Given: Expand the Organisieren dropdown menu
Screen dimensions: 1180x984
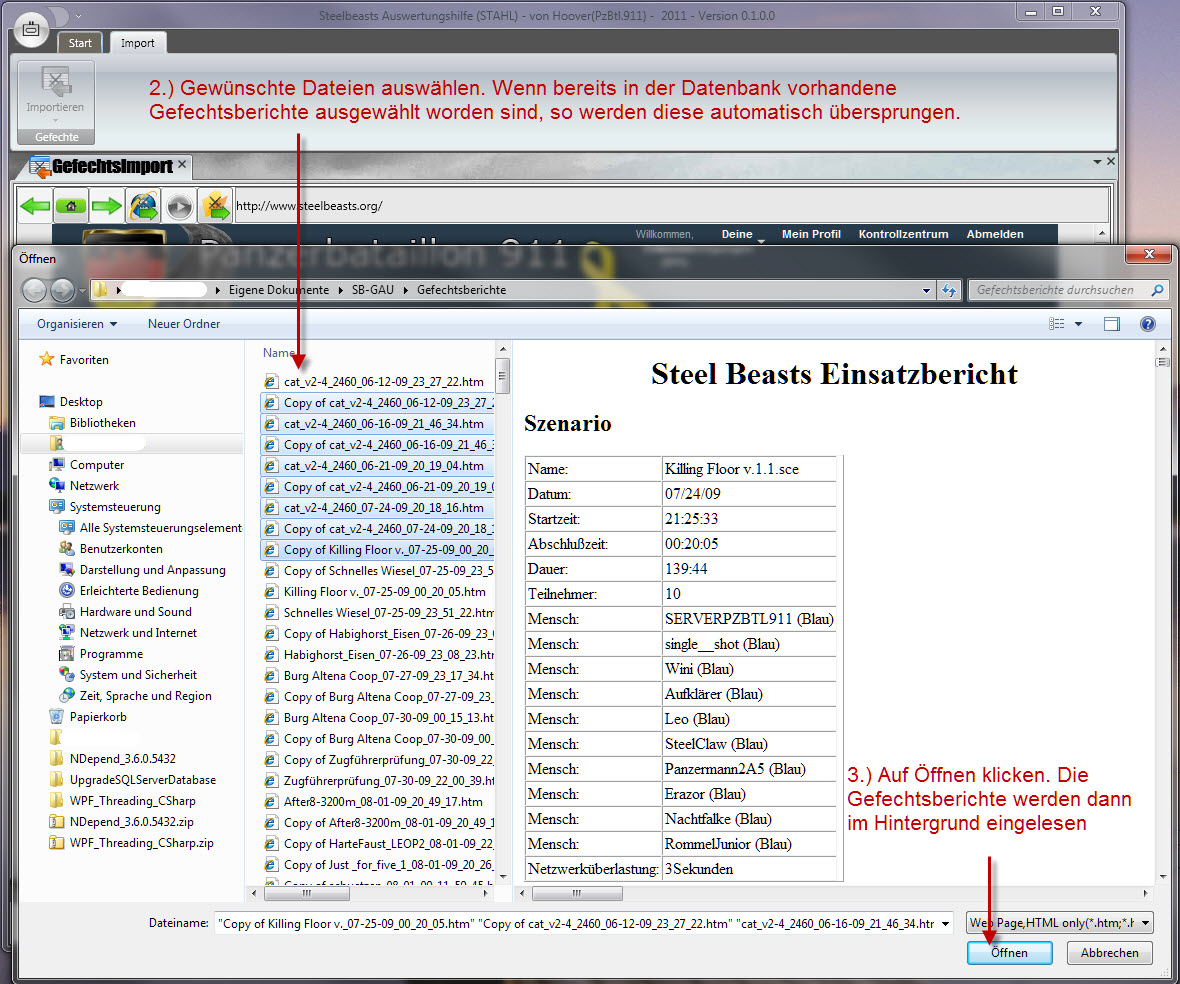Looking at the screenshot, I should click(x=77, y=324).
